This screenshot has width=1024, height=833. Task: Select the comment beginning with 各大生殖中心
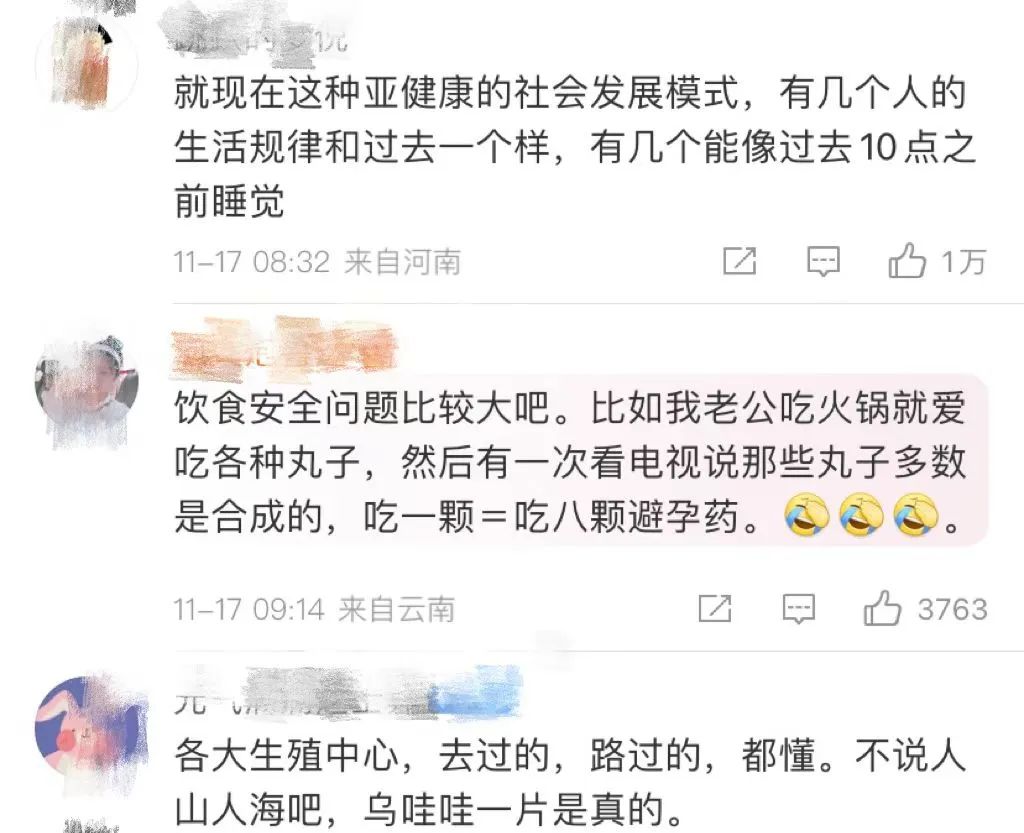coord(569,783)
